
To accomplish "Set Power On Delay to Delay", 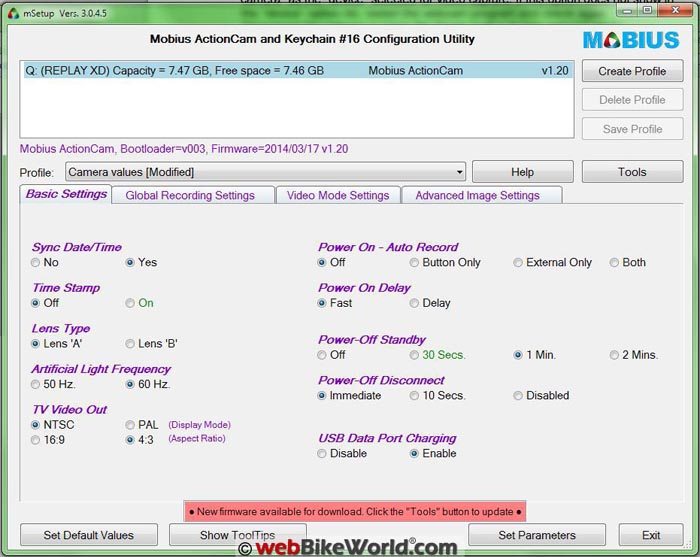I will (414, 303).
